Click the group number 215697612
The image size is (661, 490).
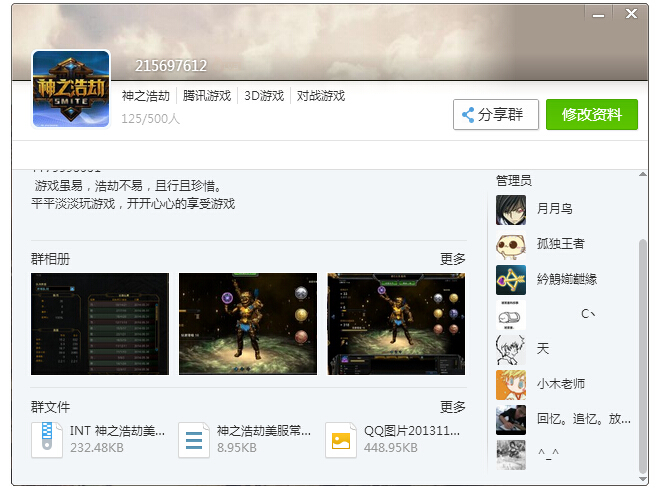point(171,66)
